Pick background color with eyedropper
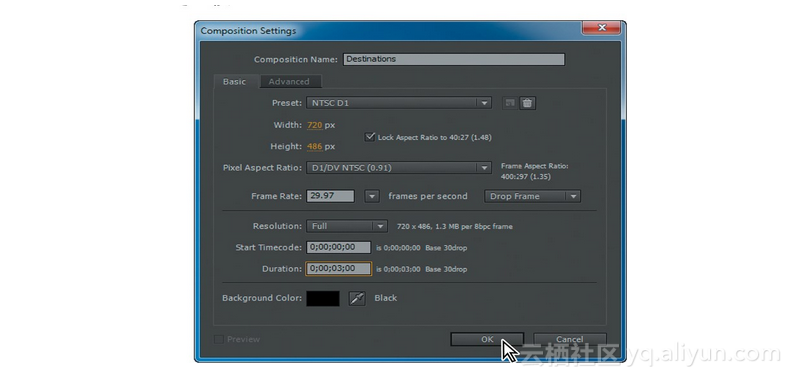792x378 pixels. tap(357, 298)
